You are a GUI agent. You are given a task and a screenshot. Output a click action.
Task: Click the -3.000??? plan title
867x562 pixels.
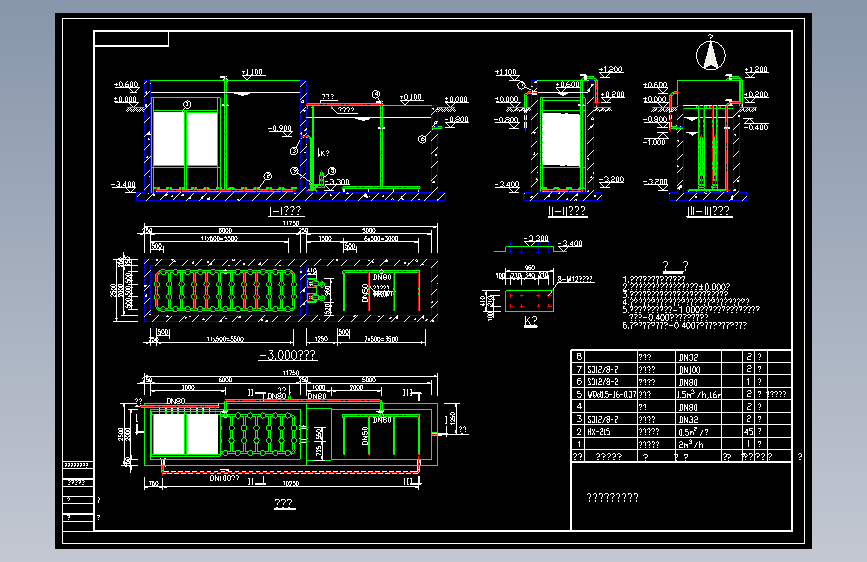288,355
